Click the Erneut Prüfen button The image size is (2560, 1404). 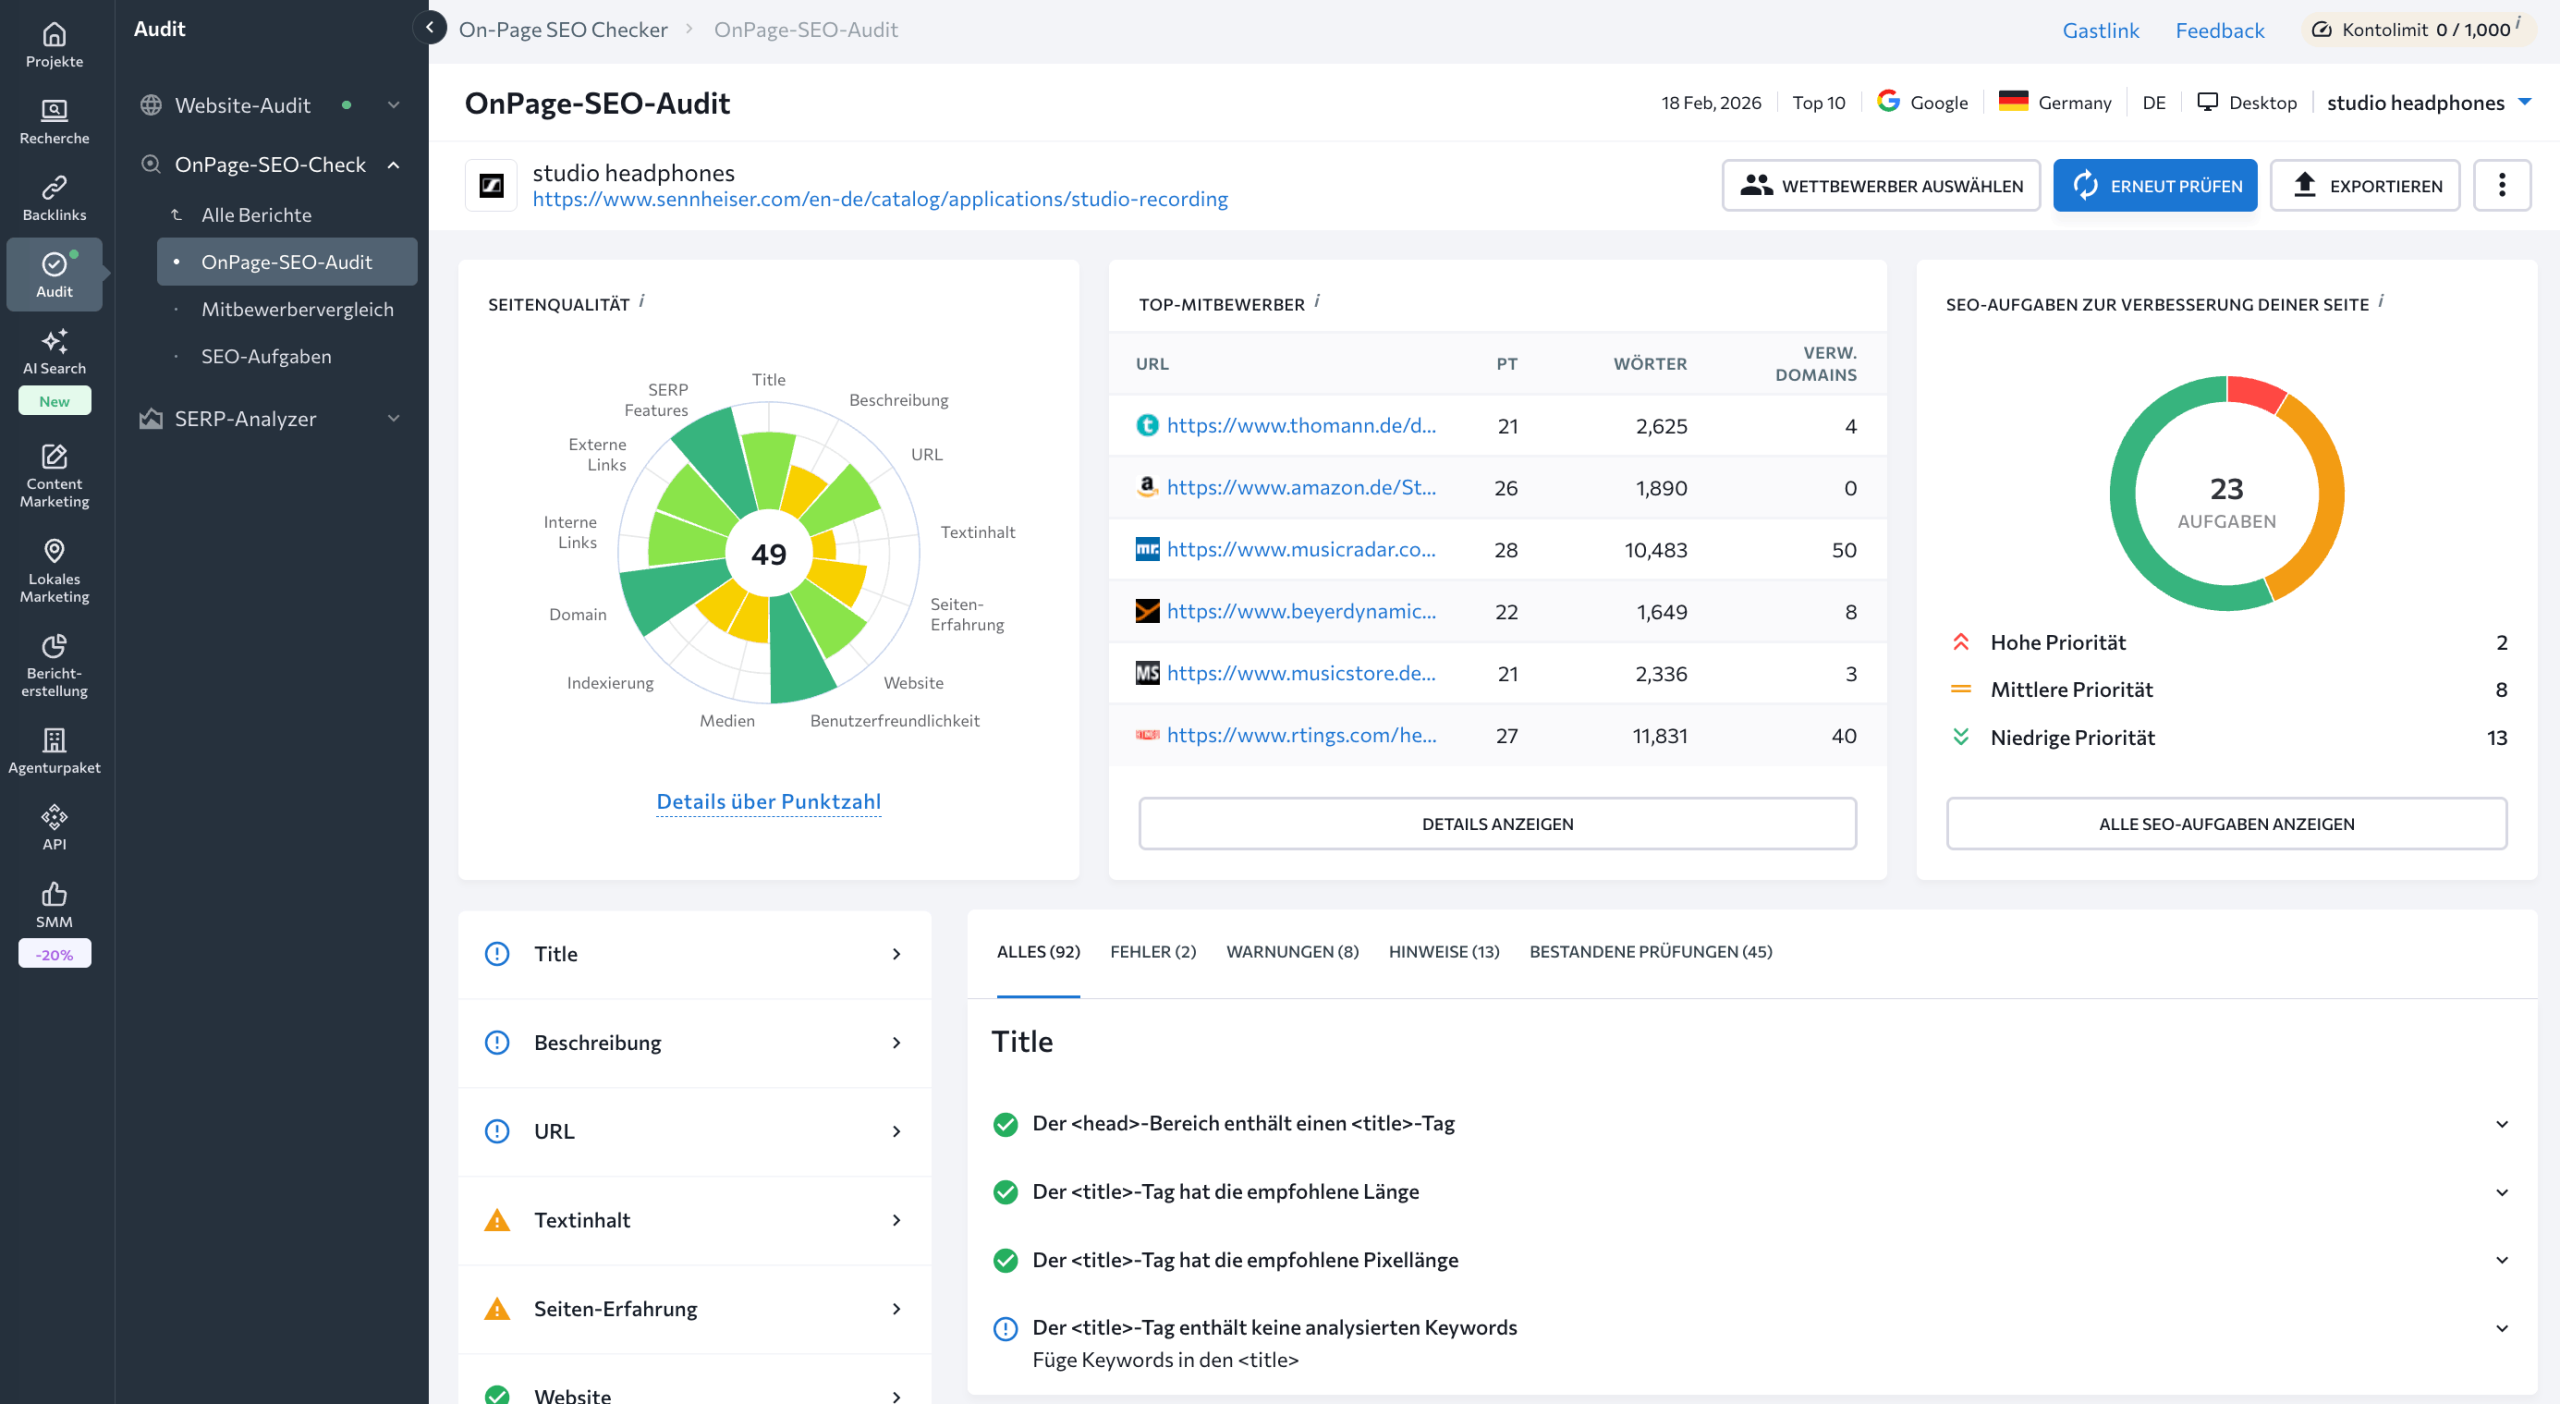2155,185
